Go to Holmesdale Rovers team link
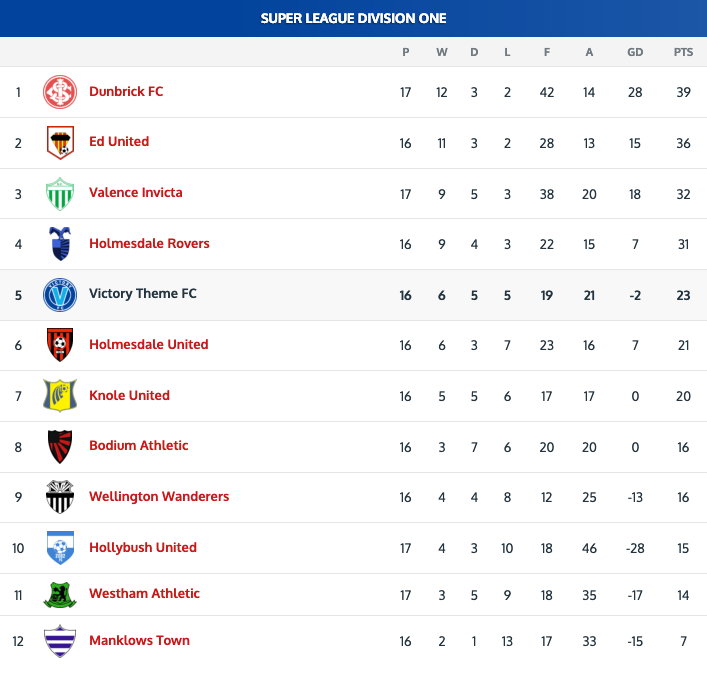 [149, 243]
